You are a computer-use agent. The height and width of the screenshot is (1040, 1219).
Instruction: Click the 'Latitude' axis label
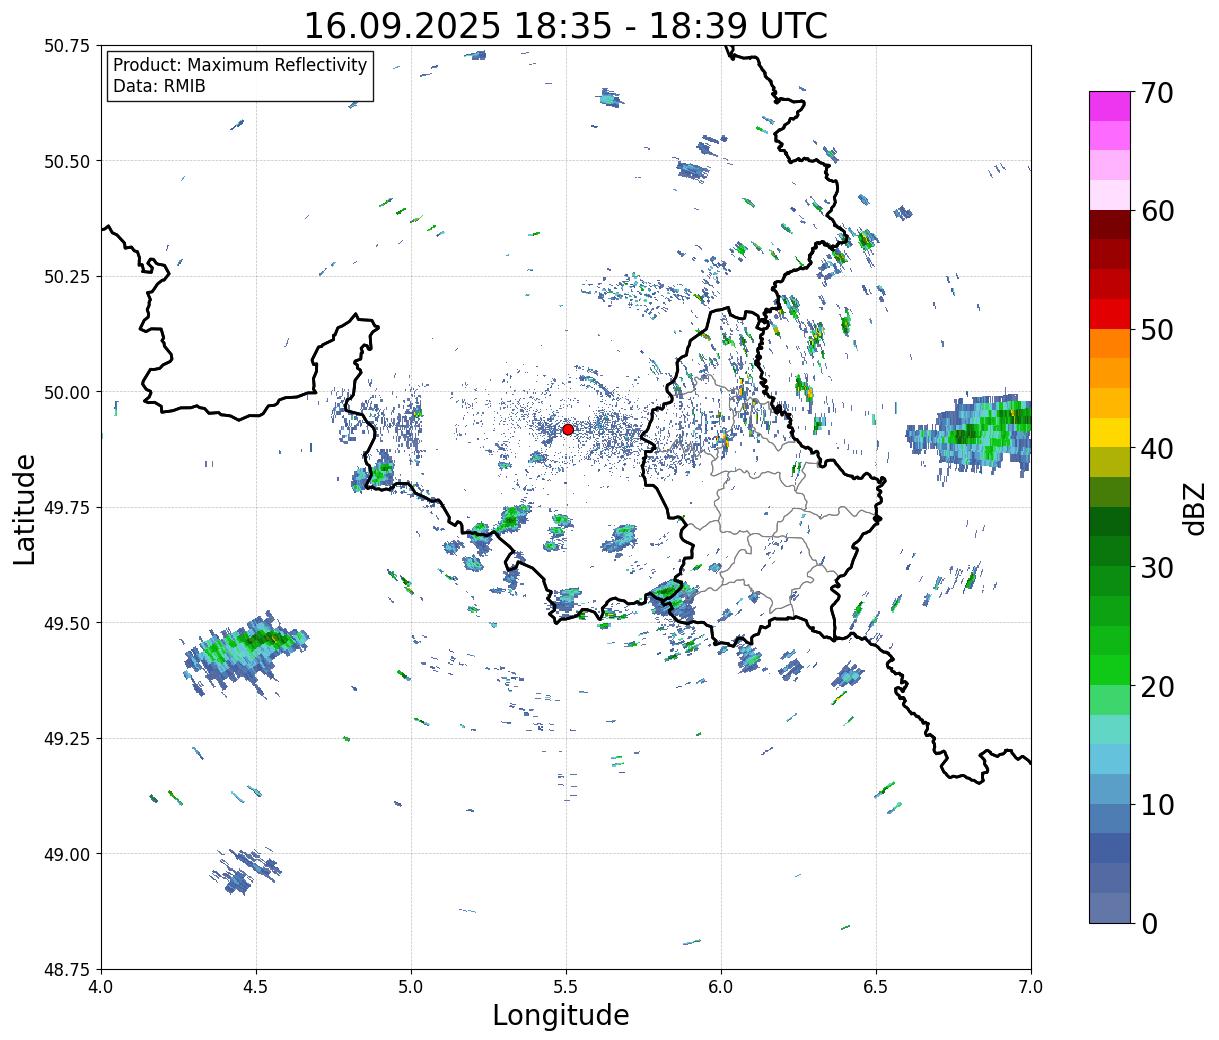(25, 508)
